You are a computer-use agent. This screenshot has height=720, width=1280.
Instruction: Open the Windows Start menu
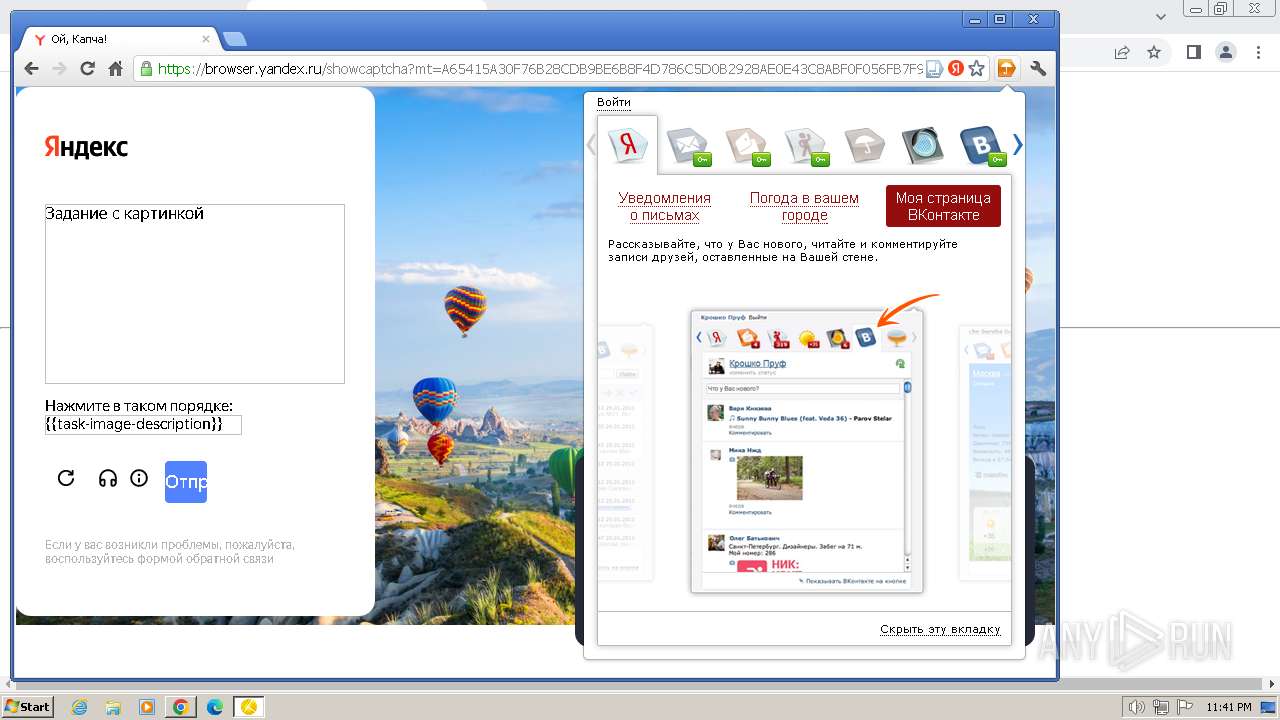pyautogui.click(x=27, y=707)
